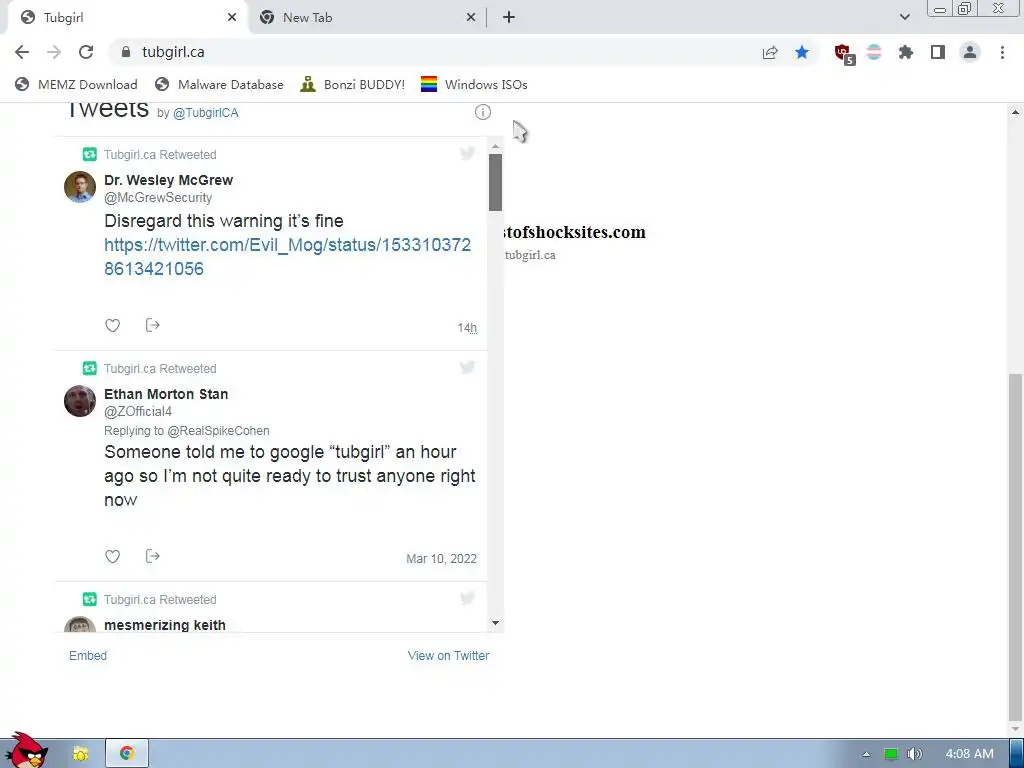This screenshot has width=1024, height=768.
Task: Close the Tubgirl tab
Action: tap(232, 18)
